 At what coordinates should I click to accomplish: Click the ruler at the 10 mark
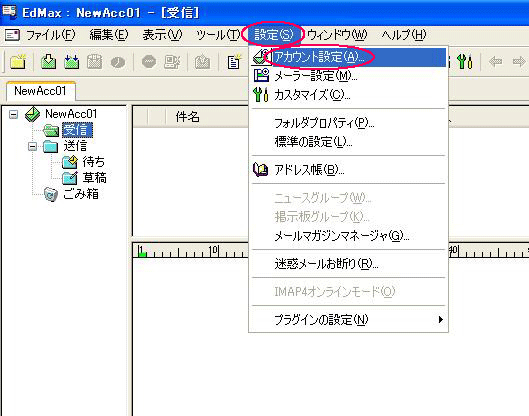coord(214,251)
